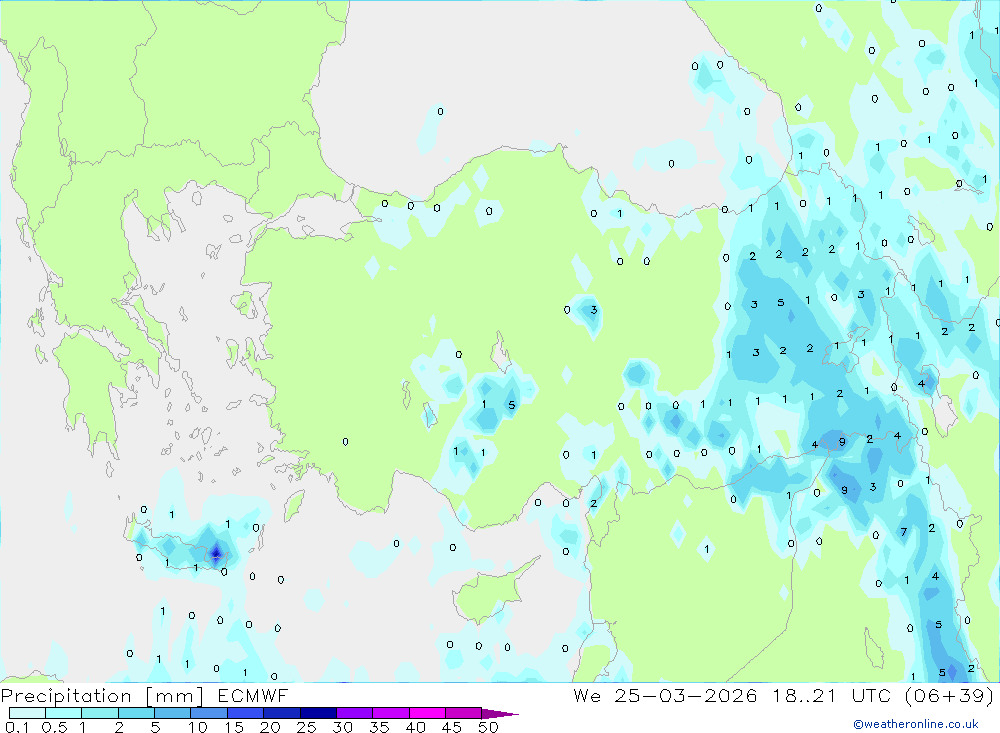Image resolution: width=1000 pixels, height=733 pixels.
Task: Click the date 'We 25-03-2026' text
Action: pos(665,696)
